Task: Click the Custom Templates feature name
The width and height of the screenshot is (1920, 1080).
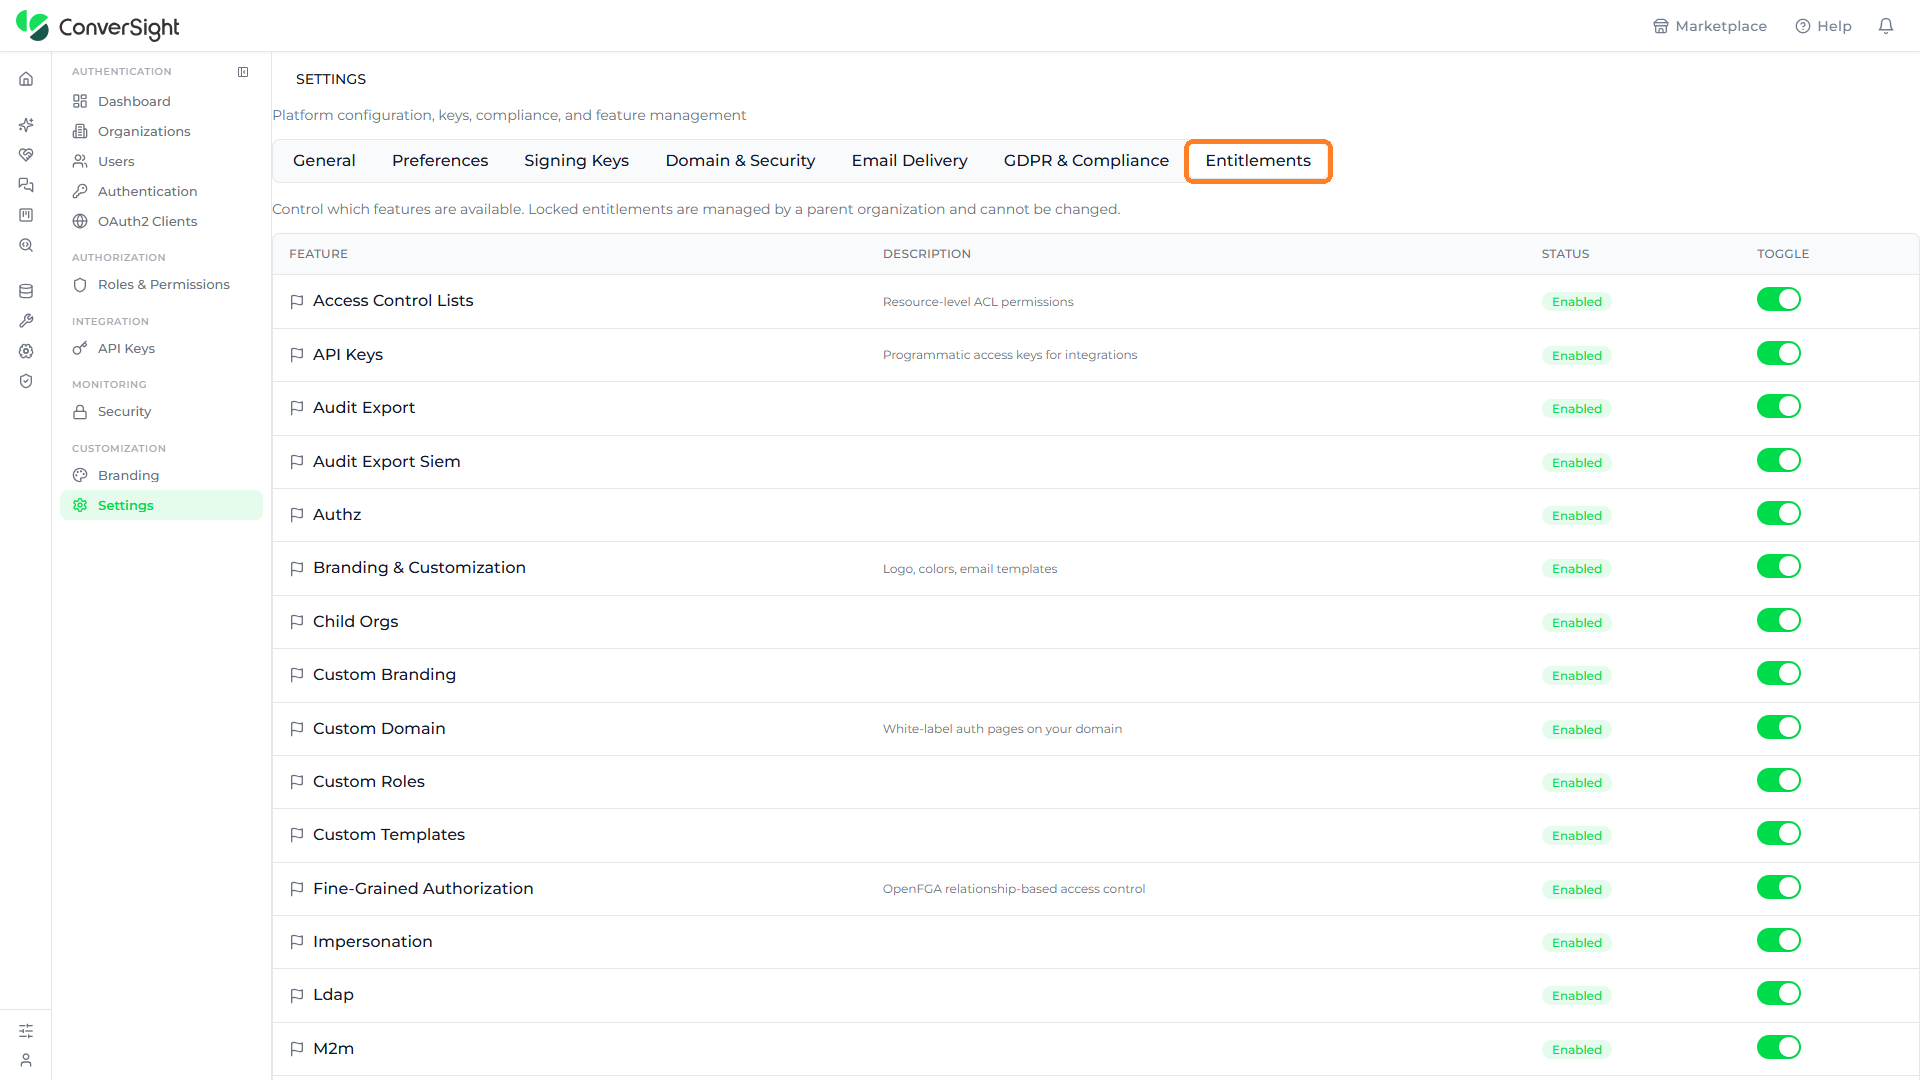Action: tap(389, 835)
